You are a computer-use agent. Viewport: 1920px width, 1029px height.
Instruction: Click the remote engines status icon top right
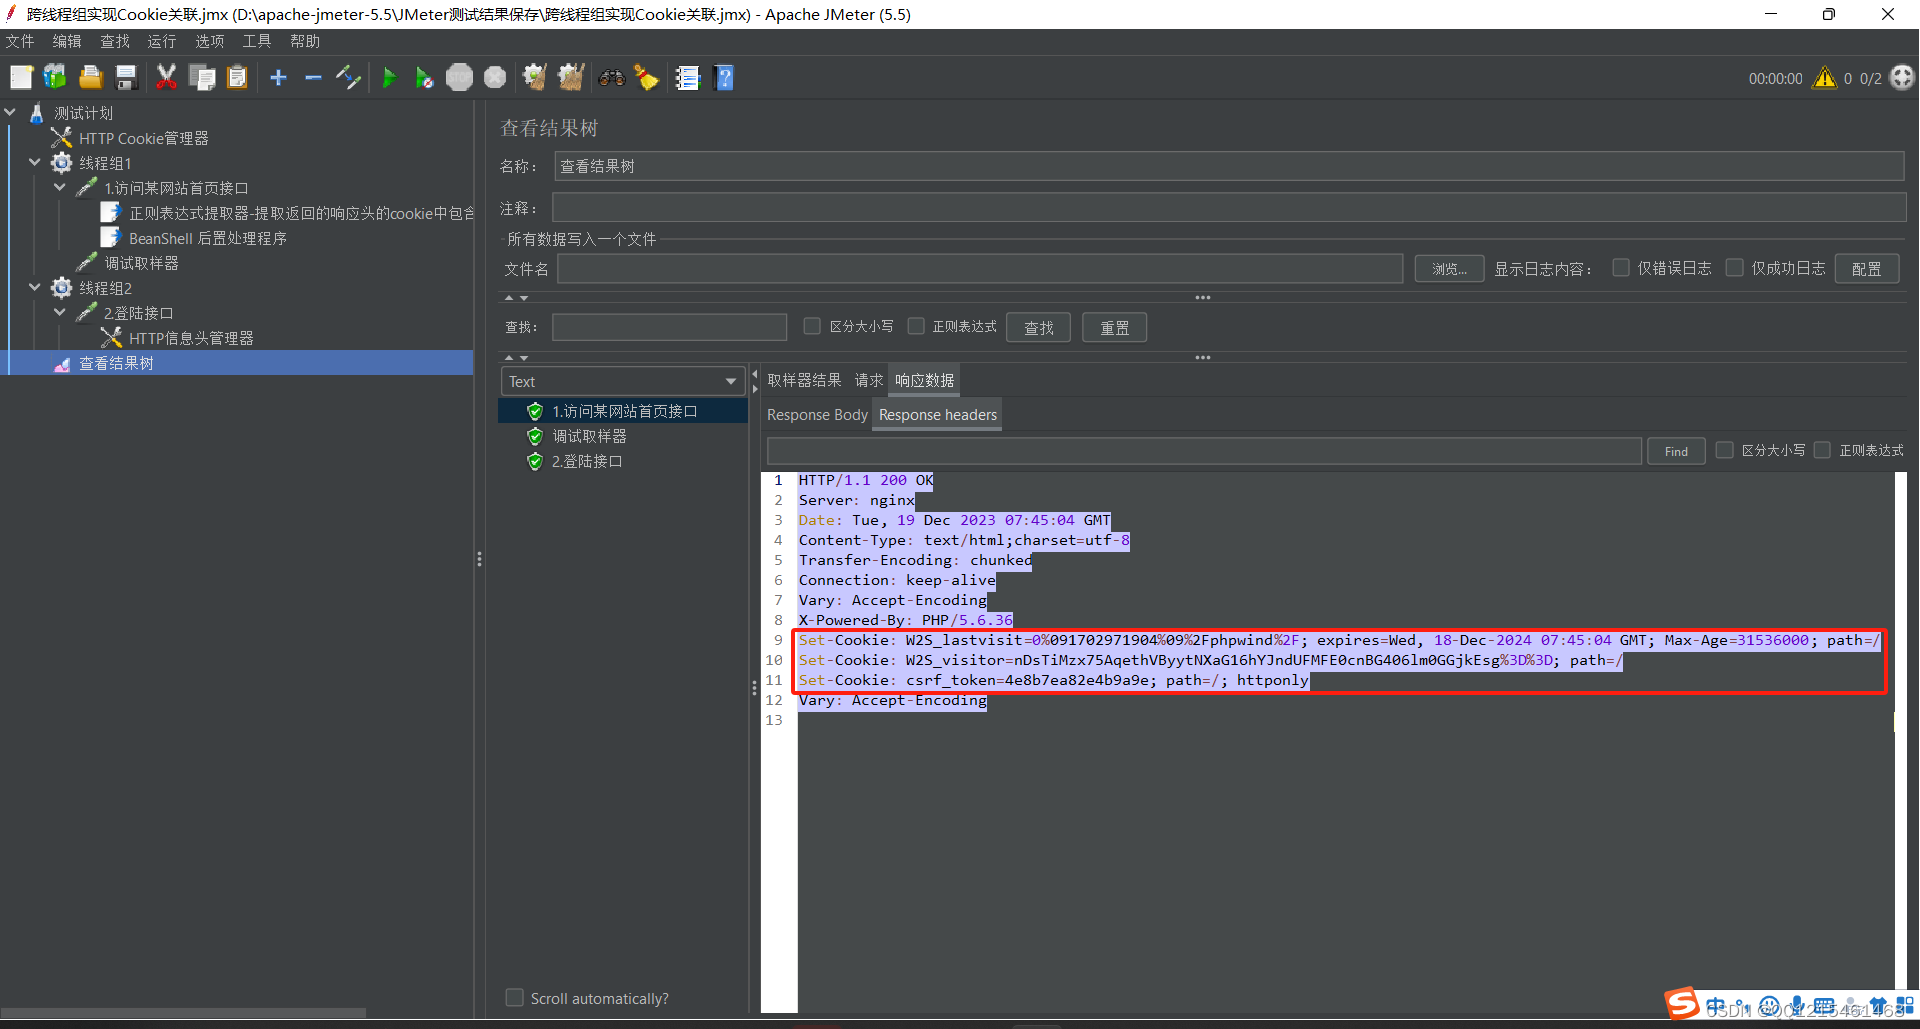click(x=1902, y=78)
